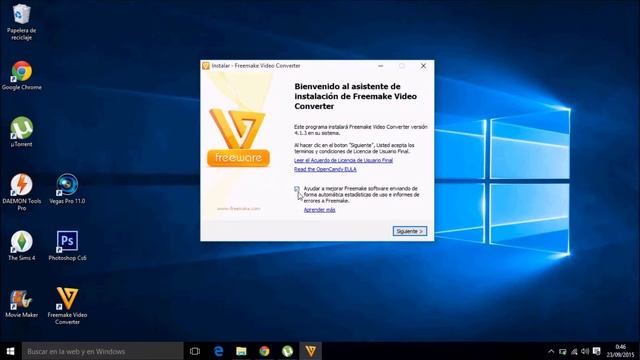Viewport: 640px width, 360px height.
Task: Open File Explorer from the taskbar
Action: pyautogui.click(x=241, y=351)
